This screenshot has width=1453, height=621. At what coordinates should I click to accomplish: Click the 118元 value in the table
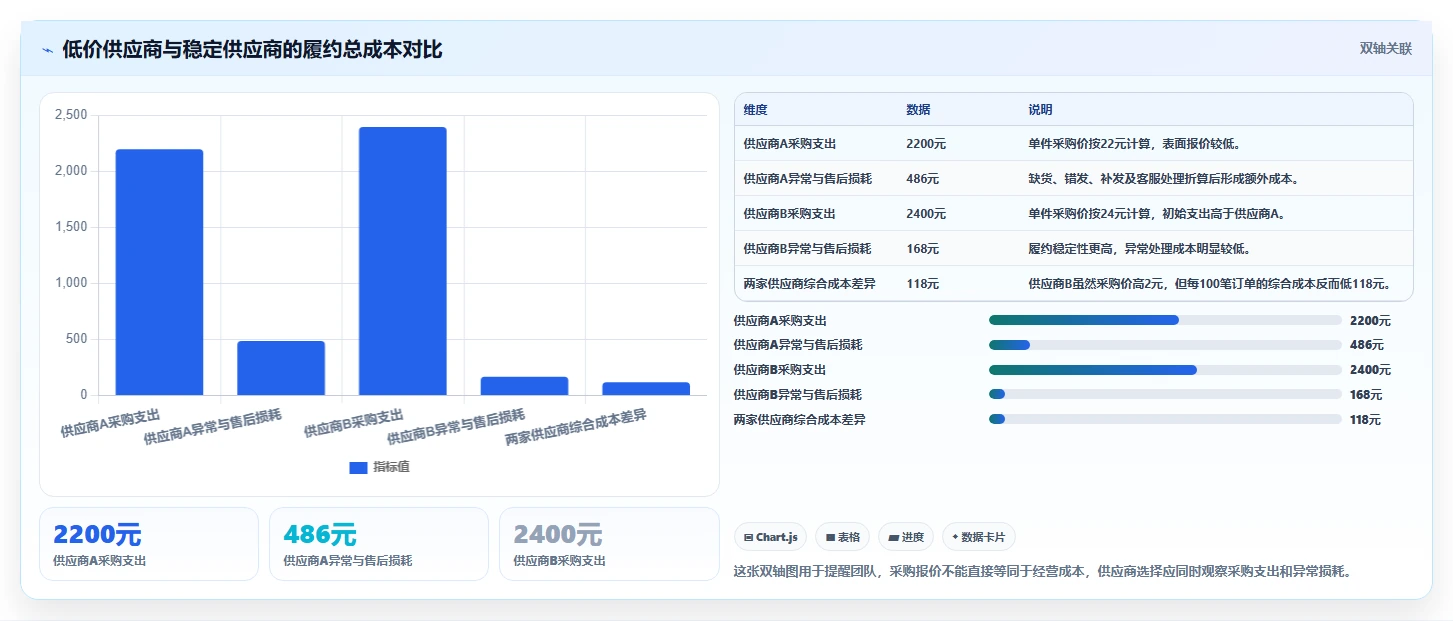(922, 284)
